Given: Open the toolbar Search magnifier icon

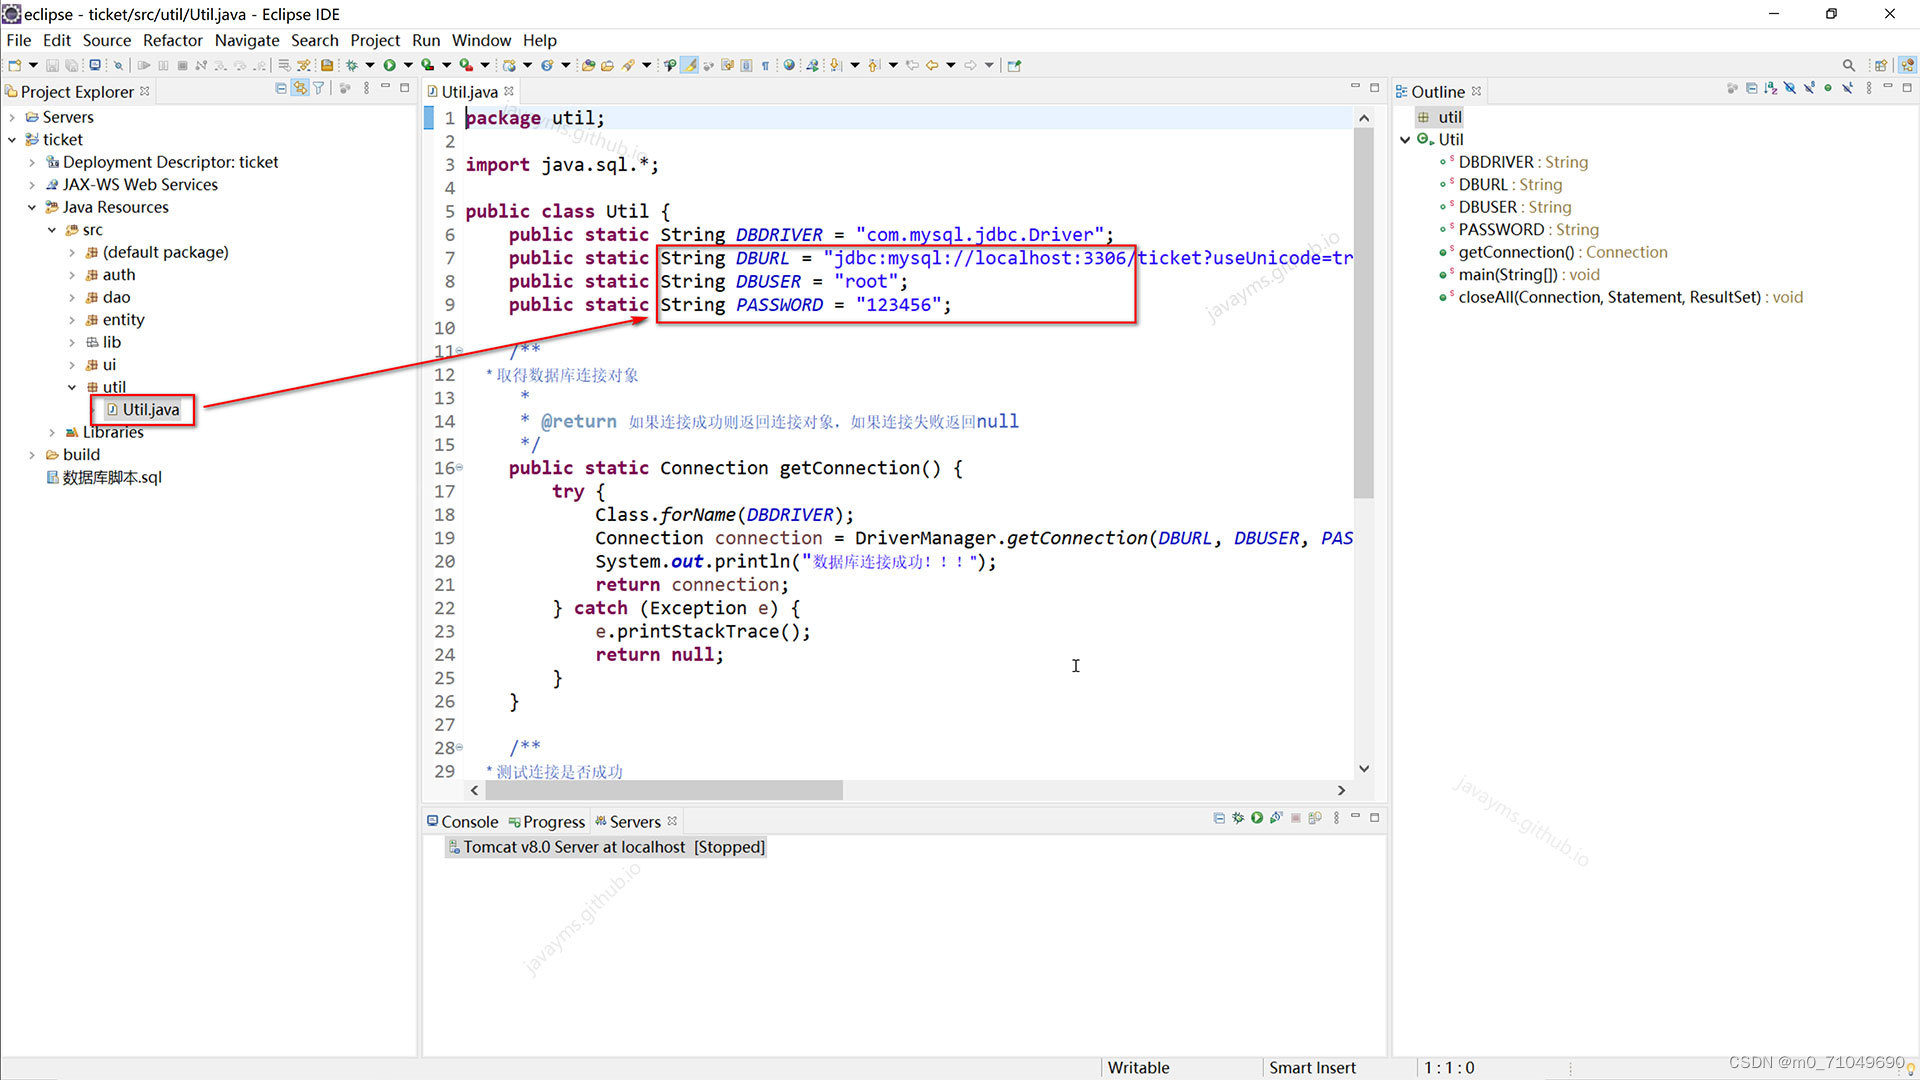Looking at the screenshot, I should coord(1848,65).
